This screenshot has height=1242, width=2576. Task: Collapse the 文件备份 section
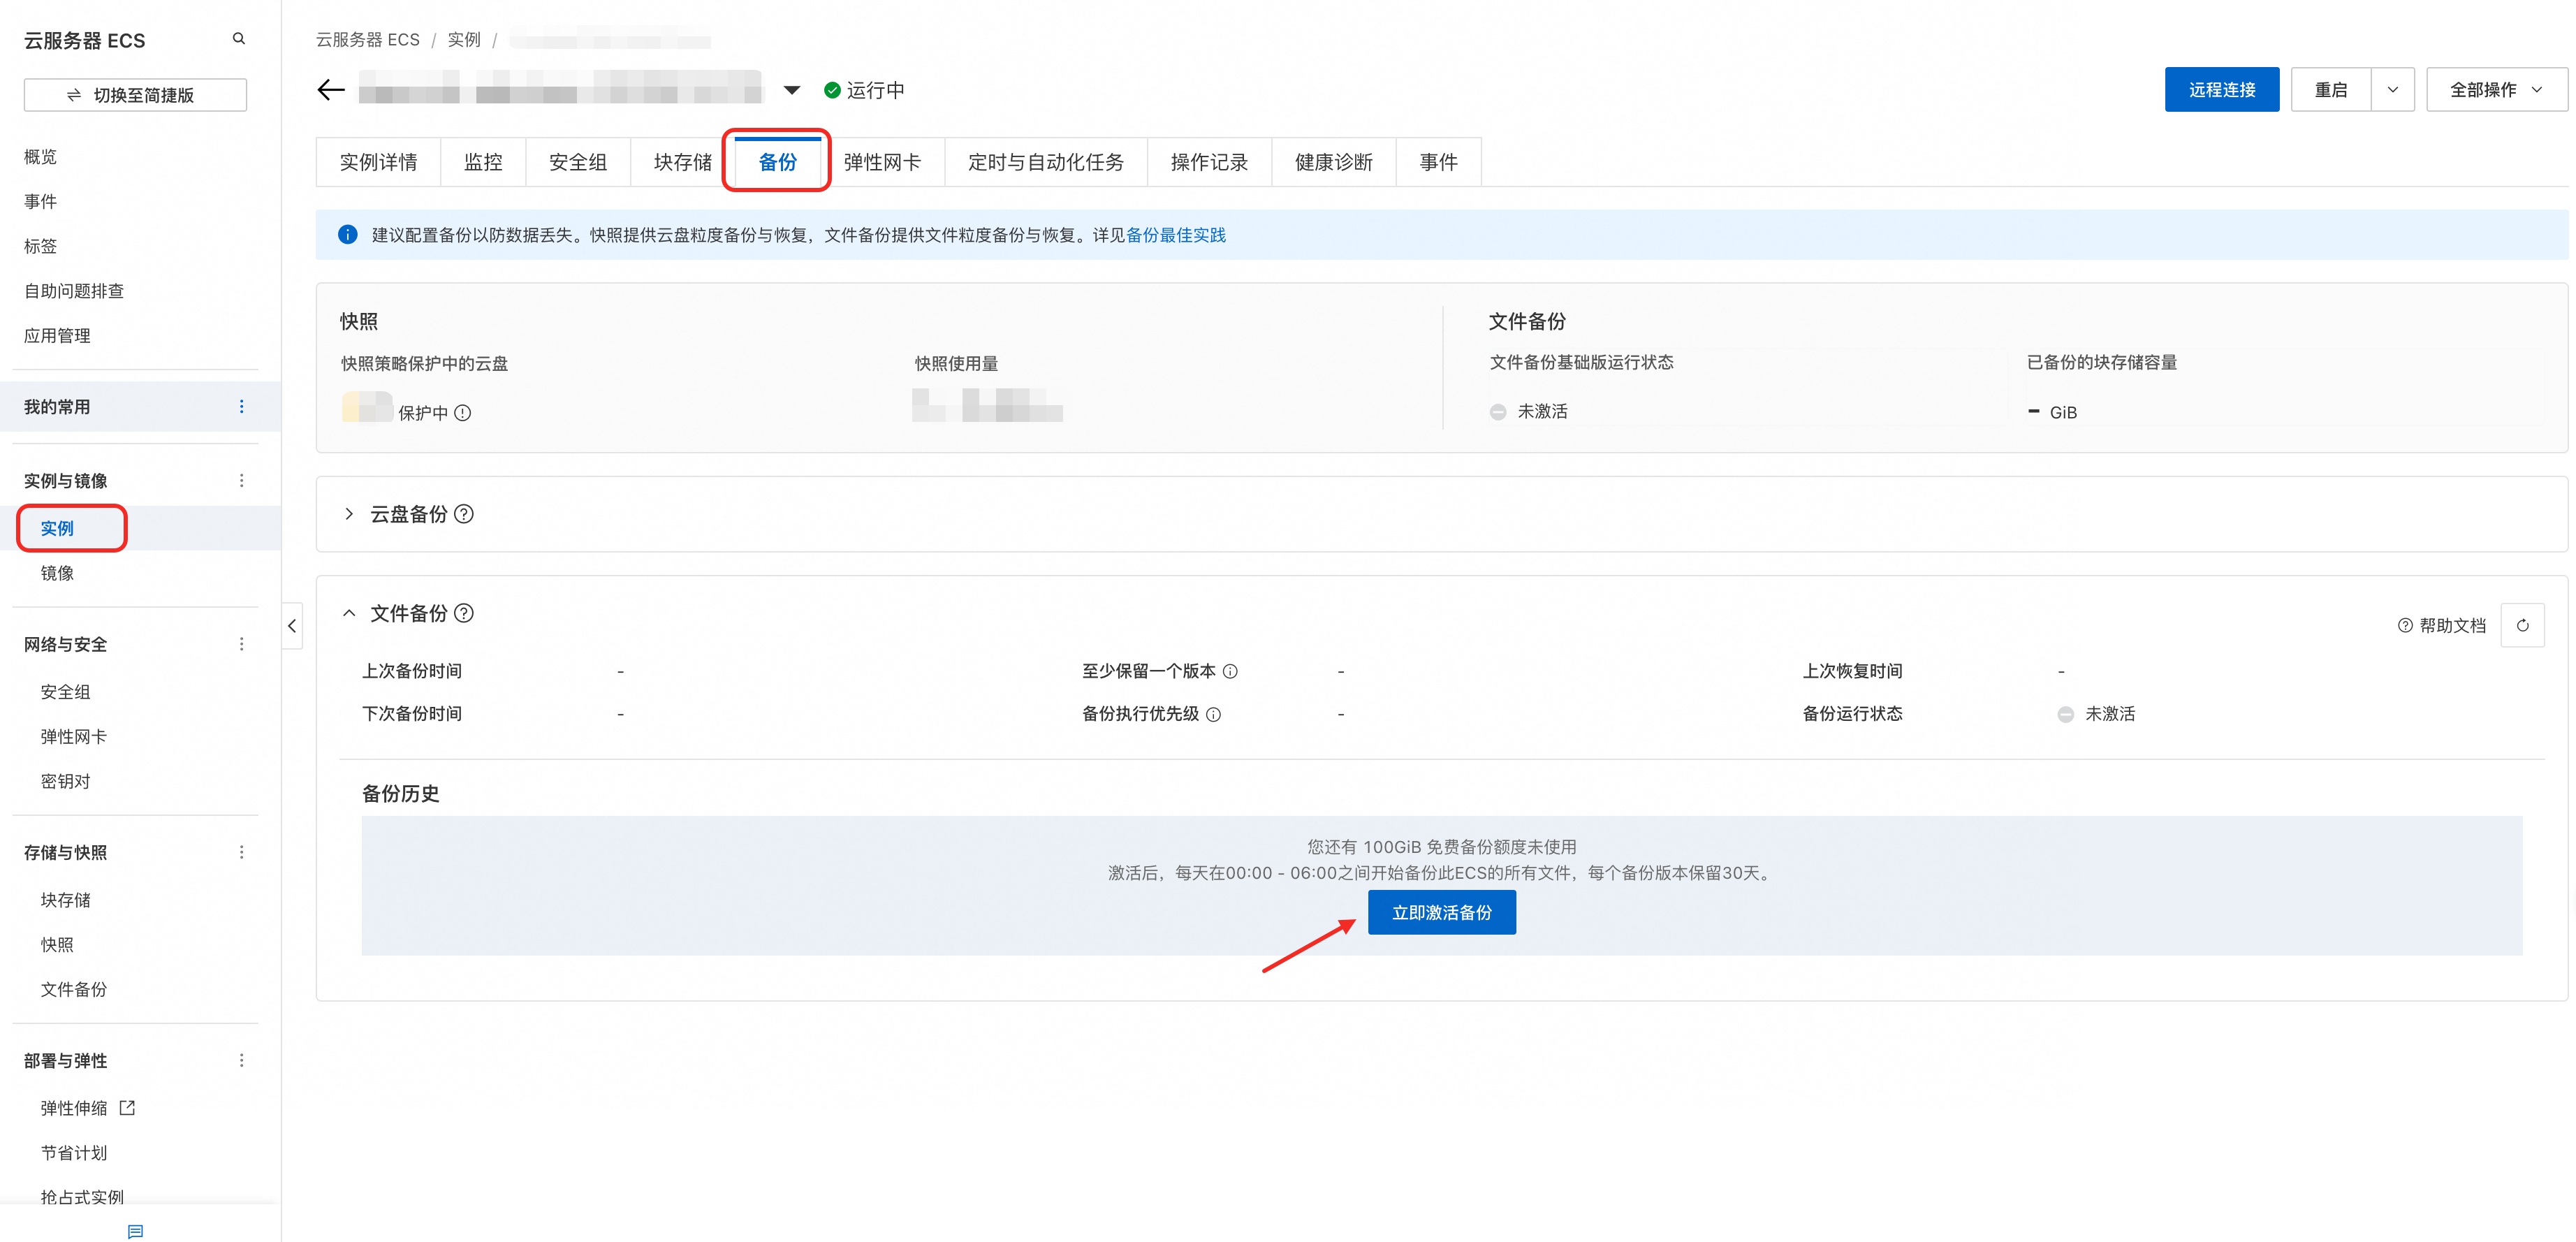(x=349, y=613)
